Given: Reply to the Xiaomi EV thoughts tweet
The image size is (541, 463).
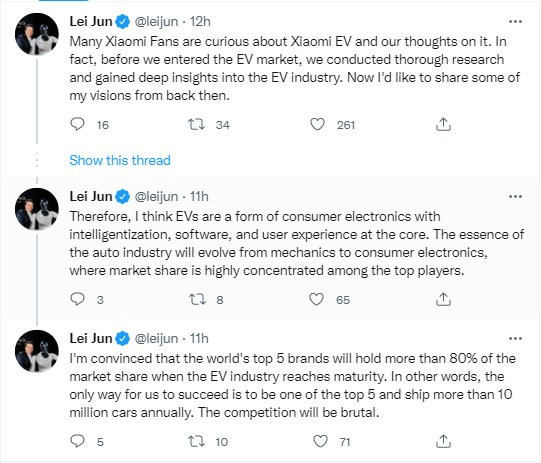Looking at the screenshot, I should (77, 124).
